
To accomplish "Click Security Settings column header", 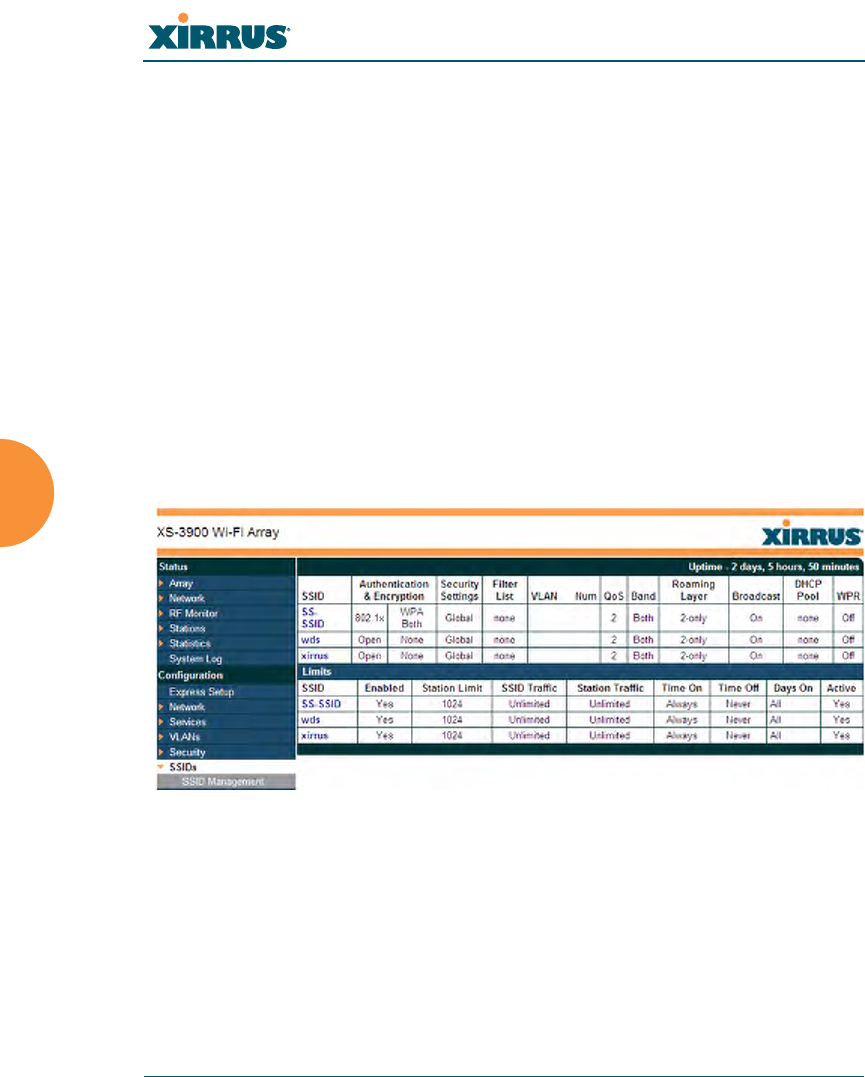I will (460, 590).
